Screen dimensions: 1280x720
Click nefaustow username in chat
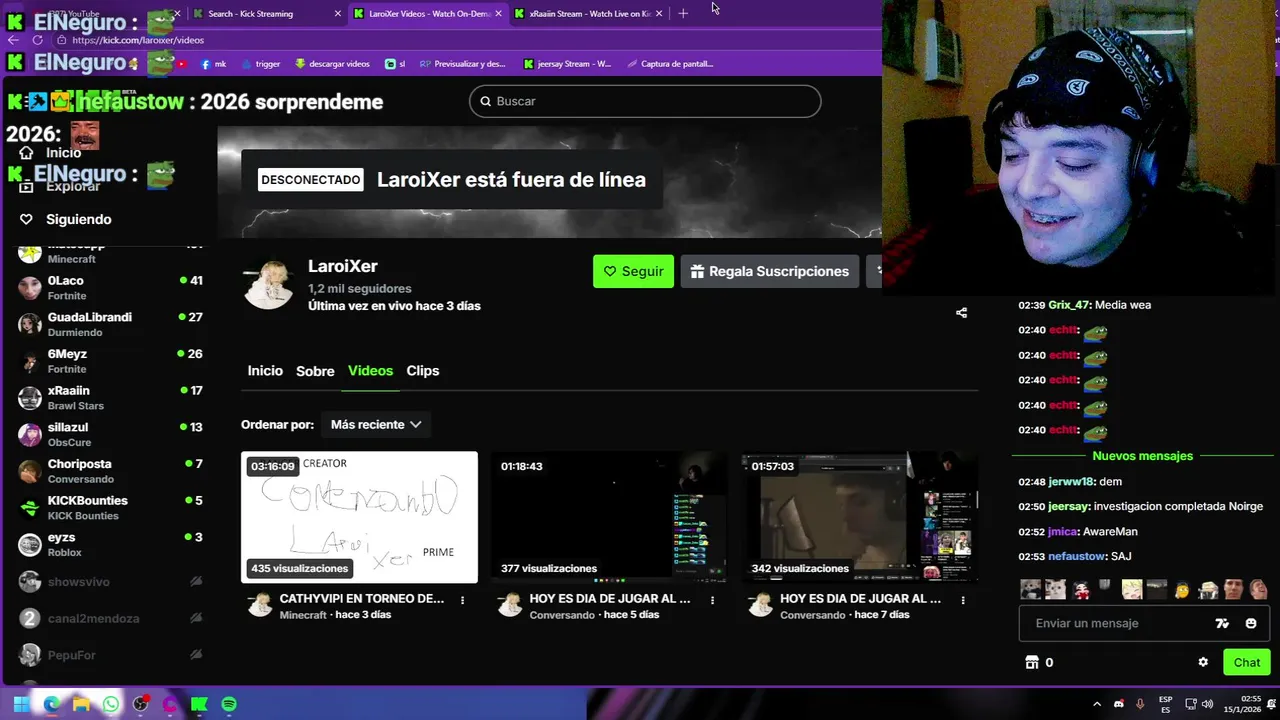(x=1077, y=556)
